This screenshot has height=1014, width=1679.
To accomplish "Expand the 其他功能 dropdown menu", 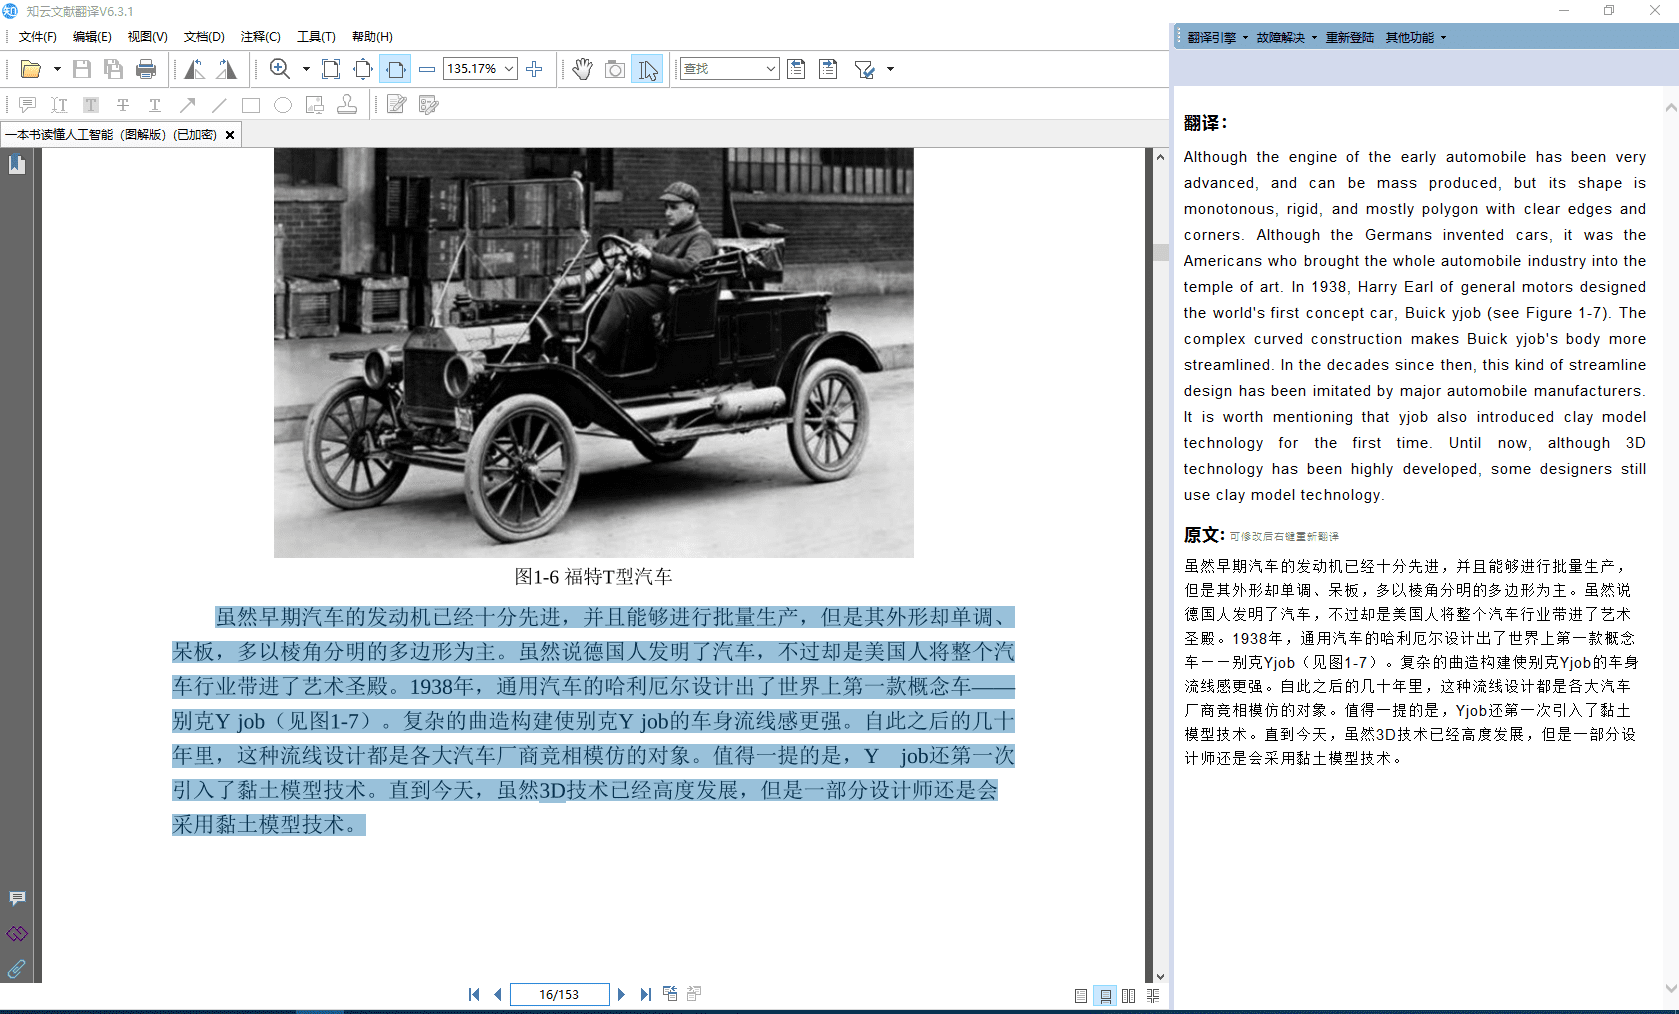I will (x=1415, y=38).
